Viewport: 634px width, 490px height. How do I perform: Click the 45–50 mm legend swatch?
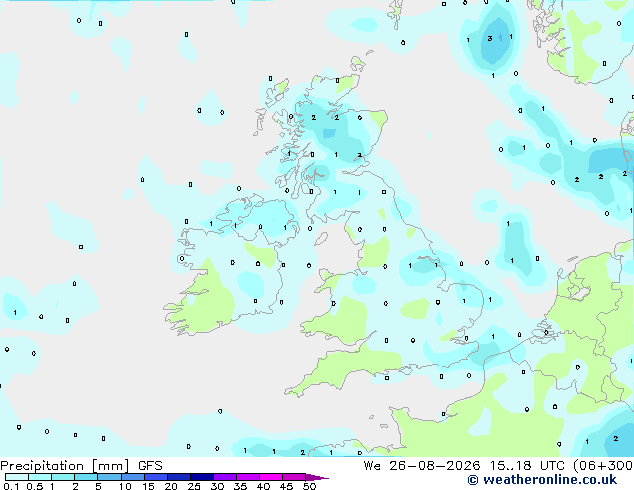point(294,477)
